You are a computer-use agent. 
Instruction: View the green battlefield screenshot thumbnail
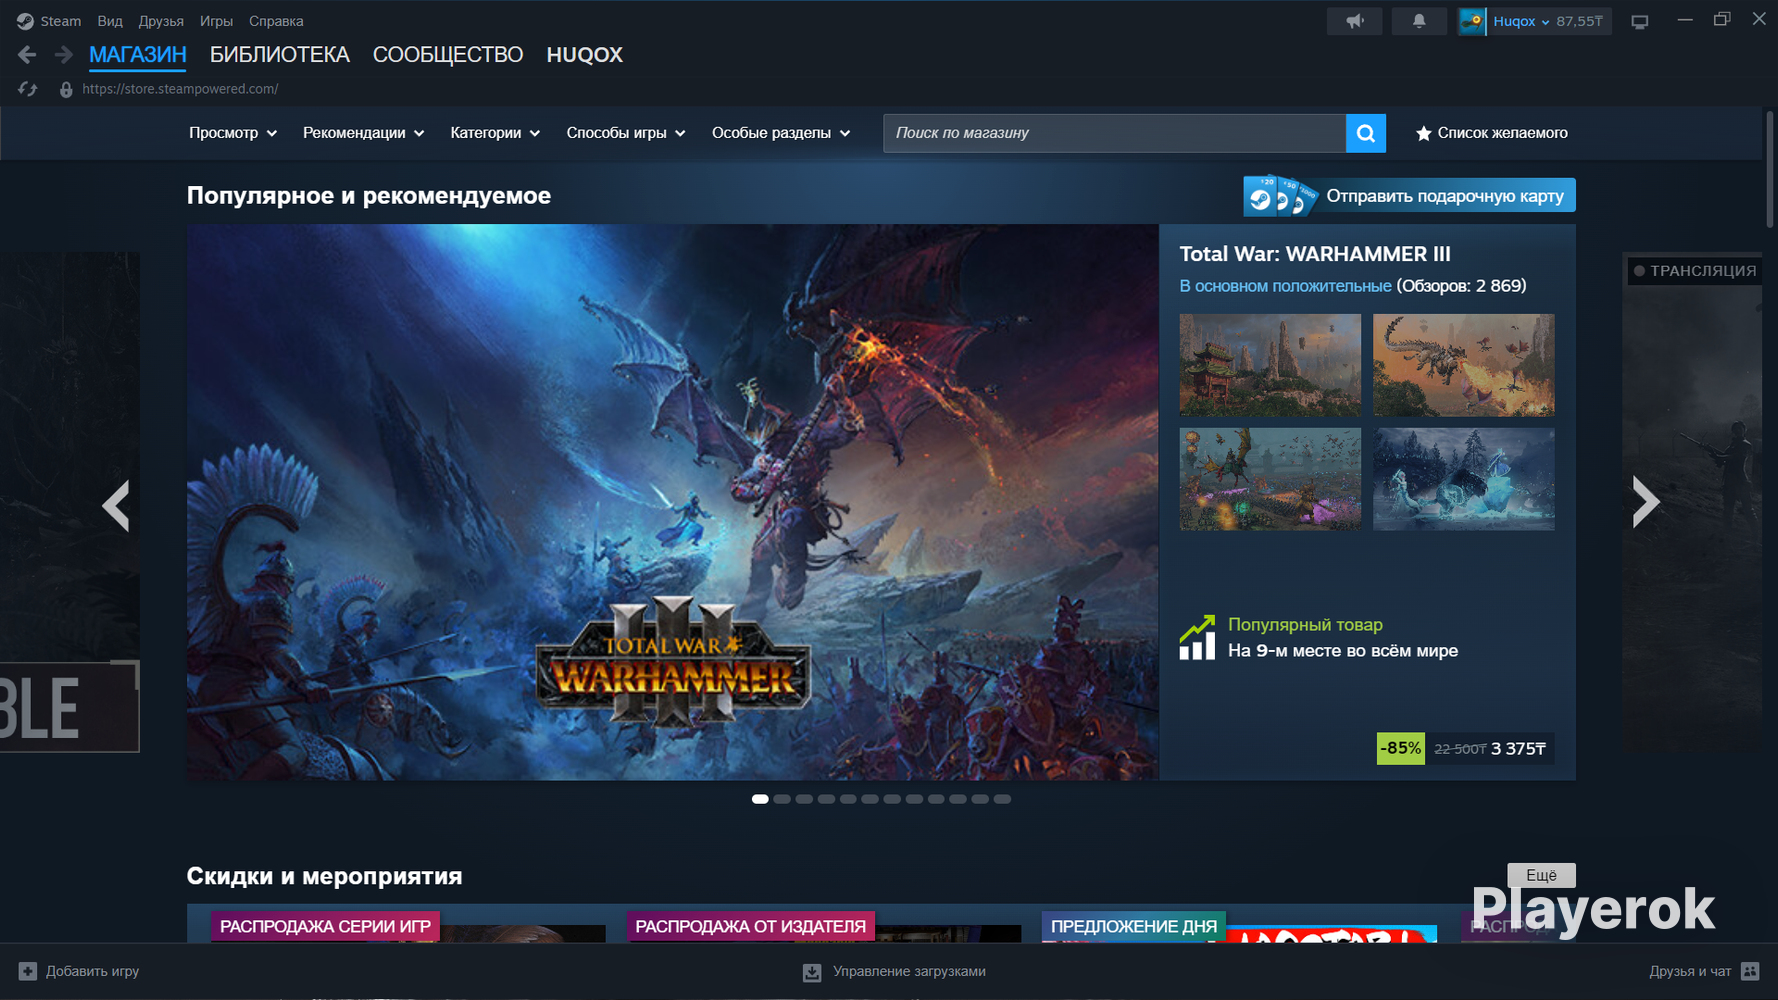(x=1270, y=479)
